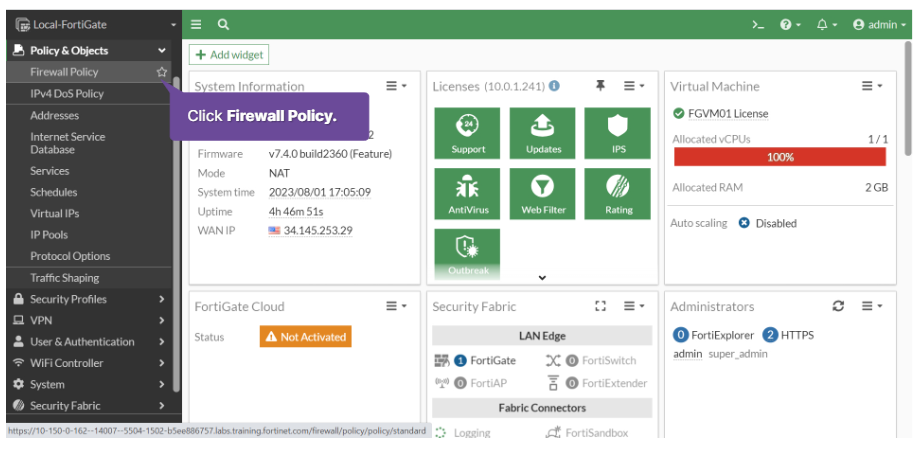
Task: Click the Updates license tile
Action: (543, 133)
